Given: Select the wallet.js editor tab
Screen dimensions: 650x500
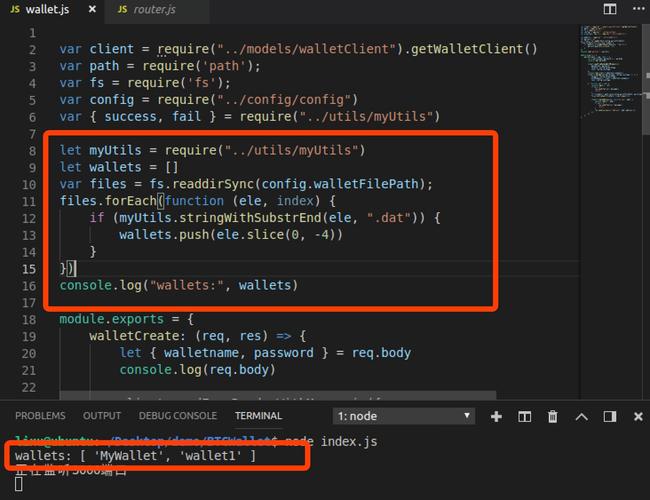Looking at the screenshot, I should 47,10.
